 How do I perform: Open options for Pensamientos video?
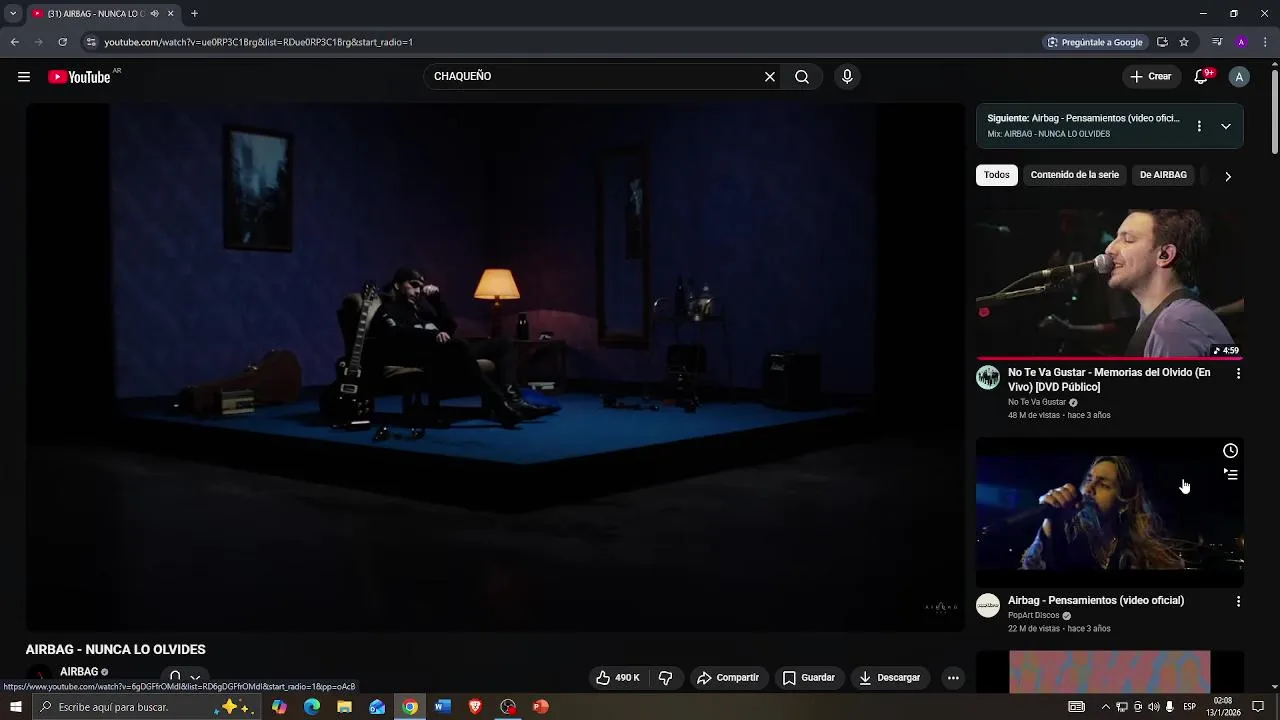(x=1238, y=602)
